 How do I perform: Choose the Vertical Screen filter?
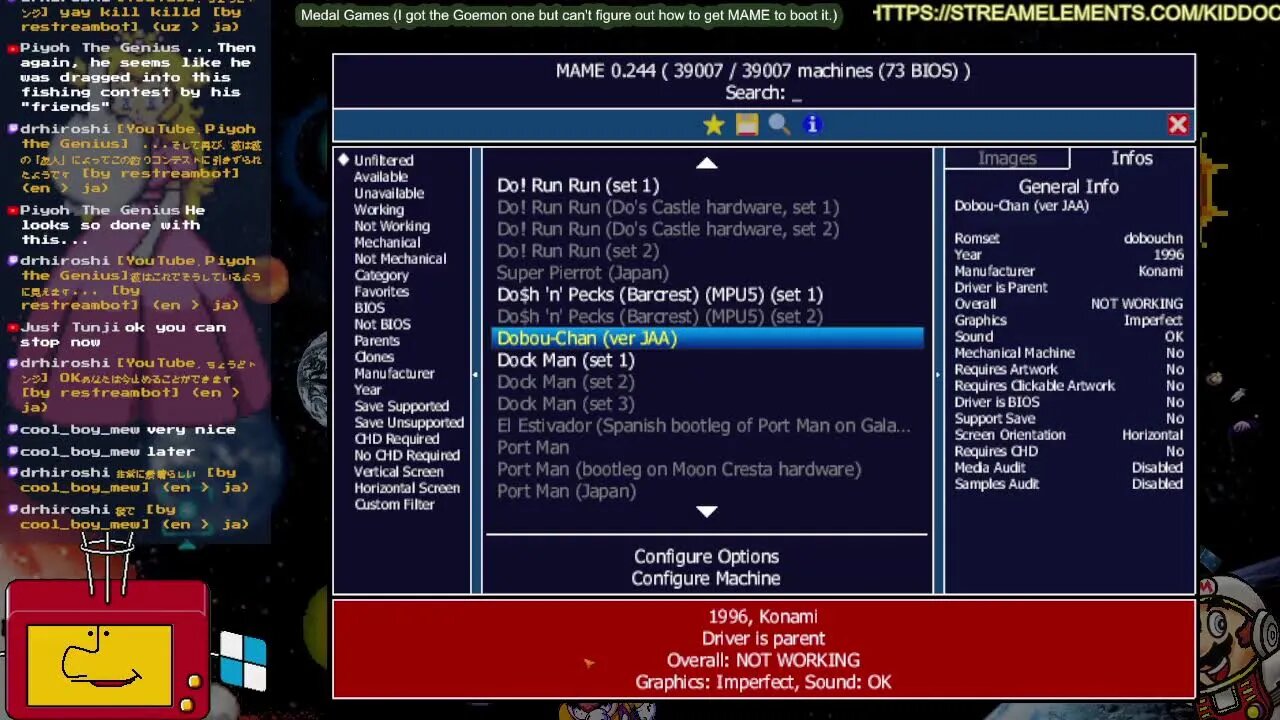pyautogui.click(x=399, y=471)
